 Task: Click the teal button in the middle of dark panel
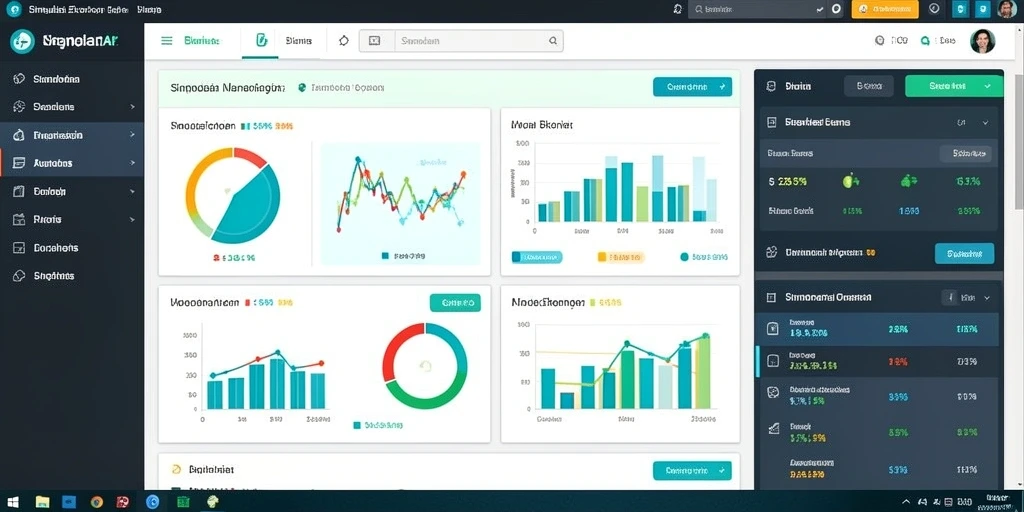[965, 253]
